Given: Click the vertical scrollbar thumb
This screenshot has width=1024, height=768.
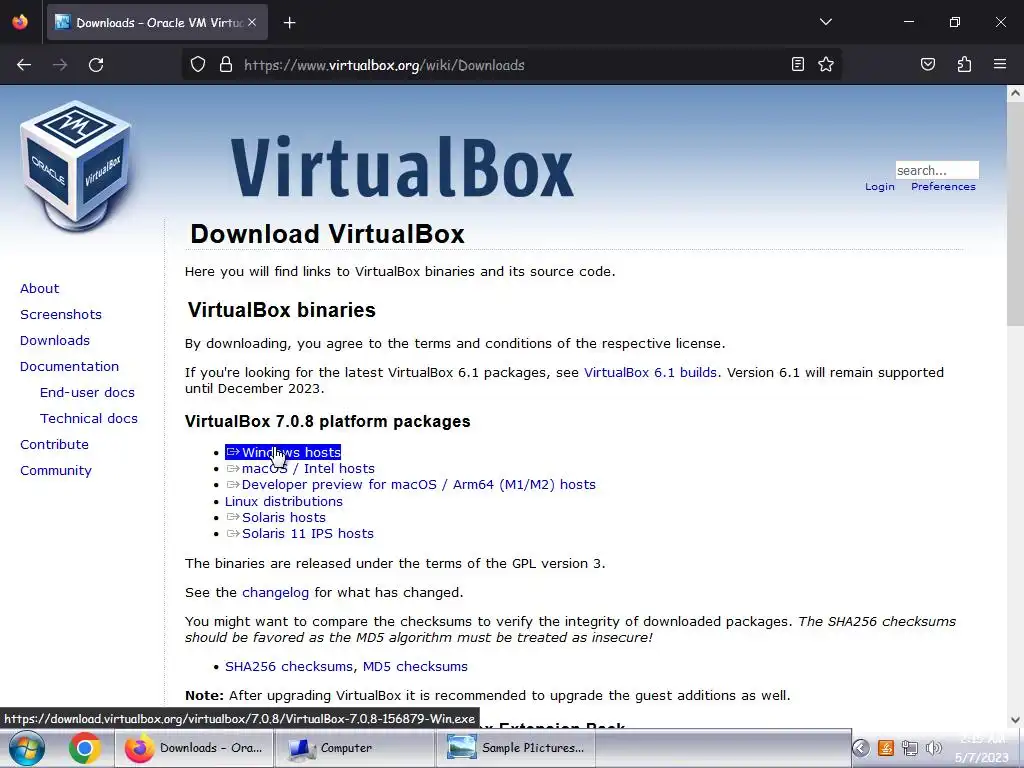Looking at the screenshot, I should click(x=1015, y=214).
